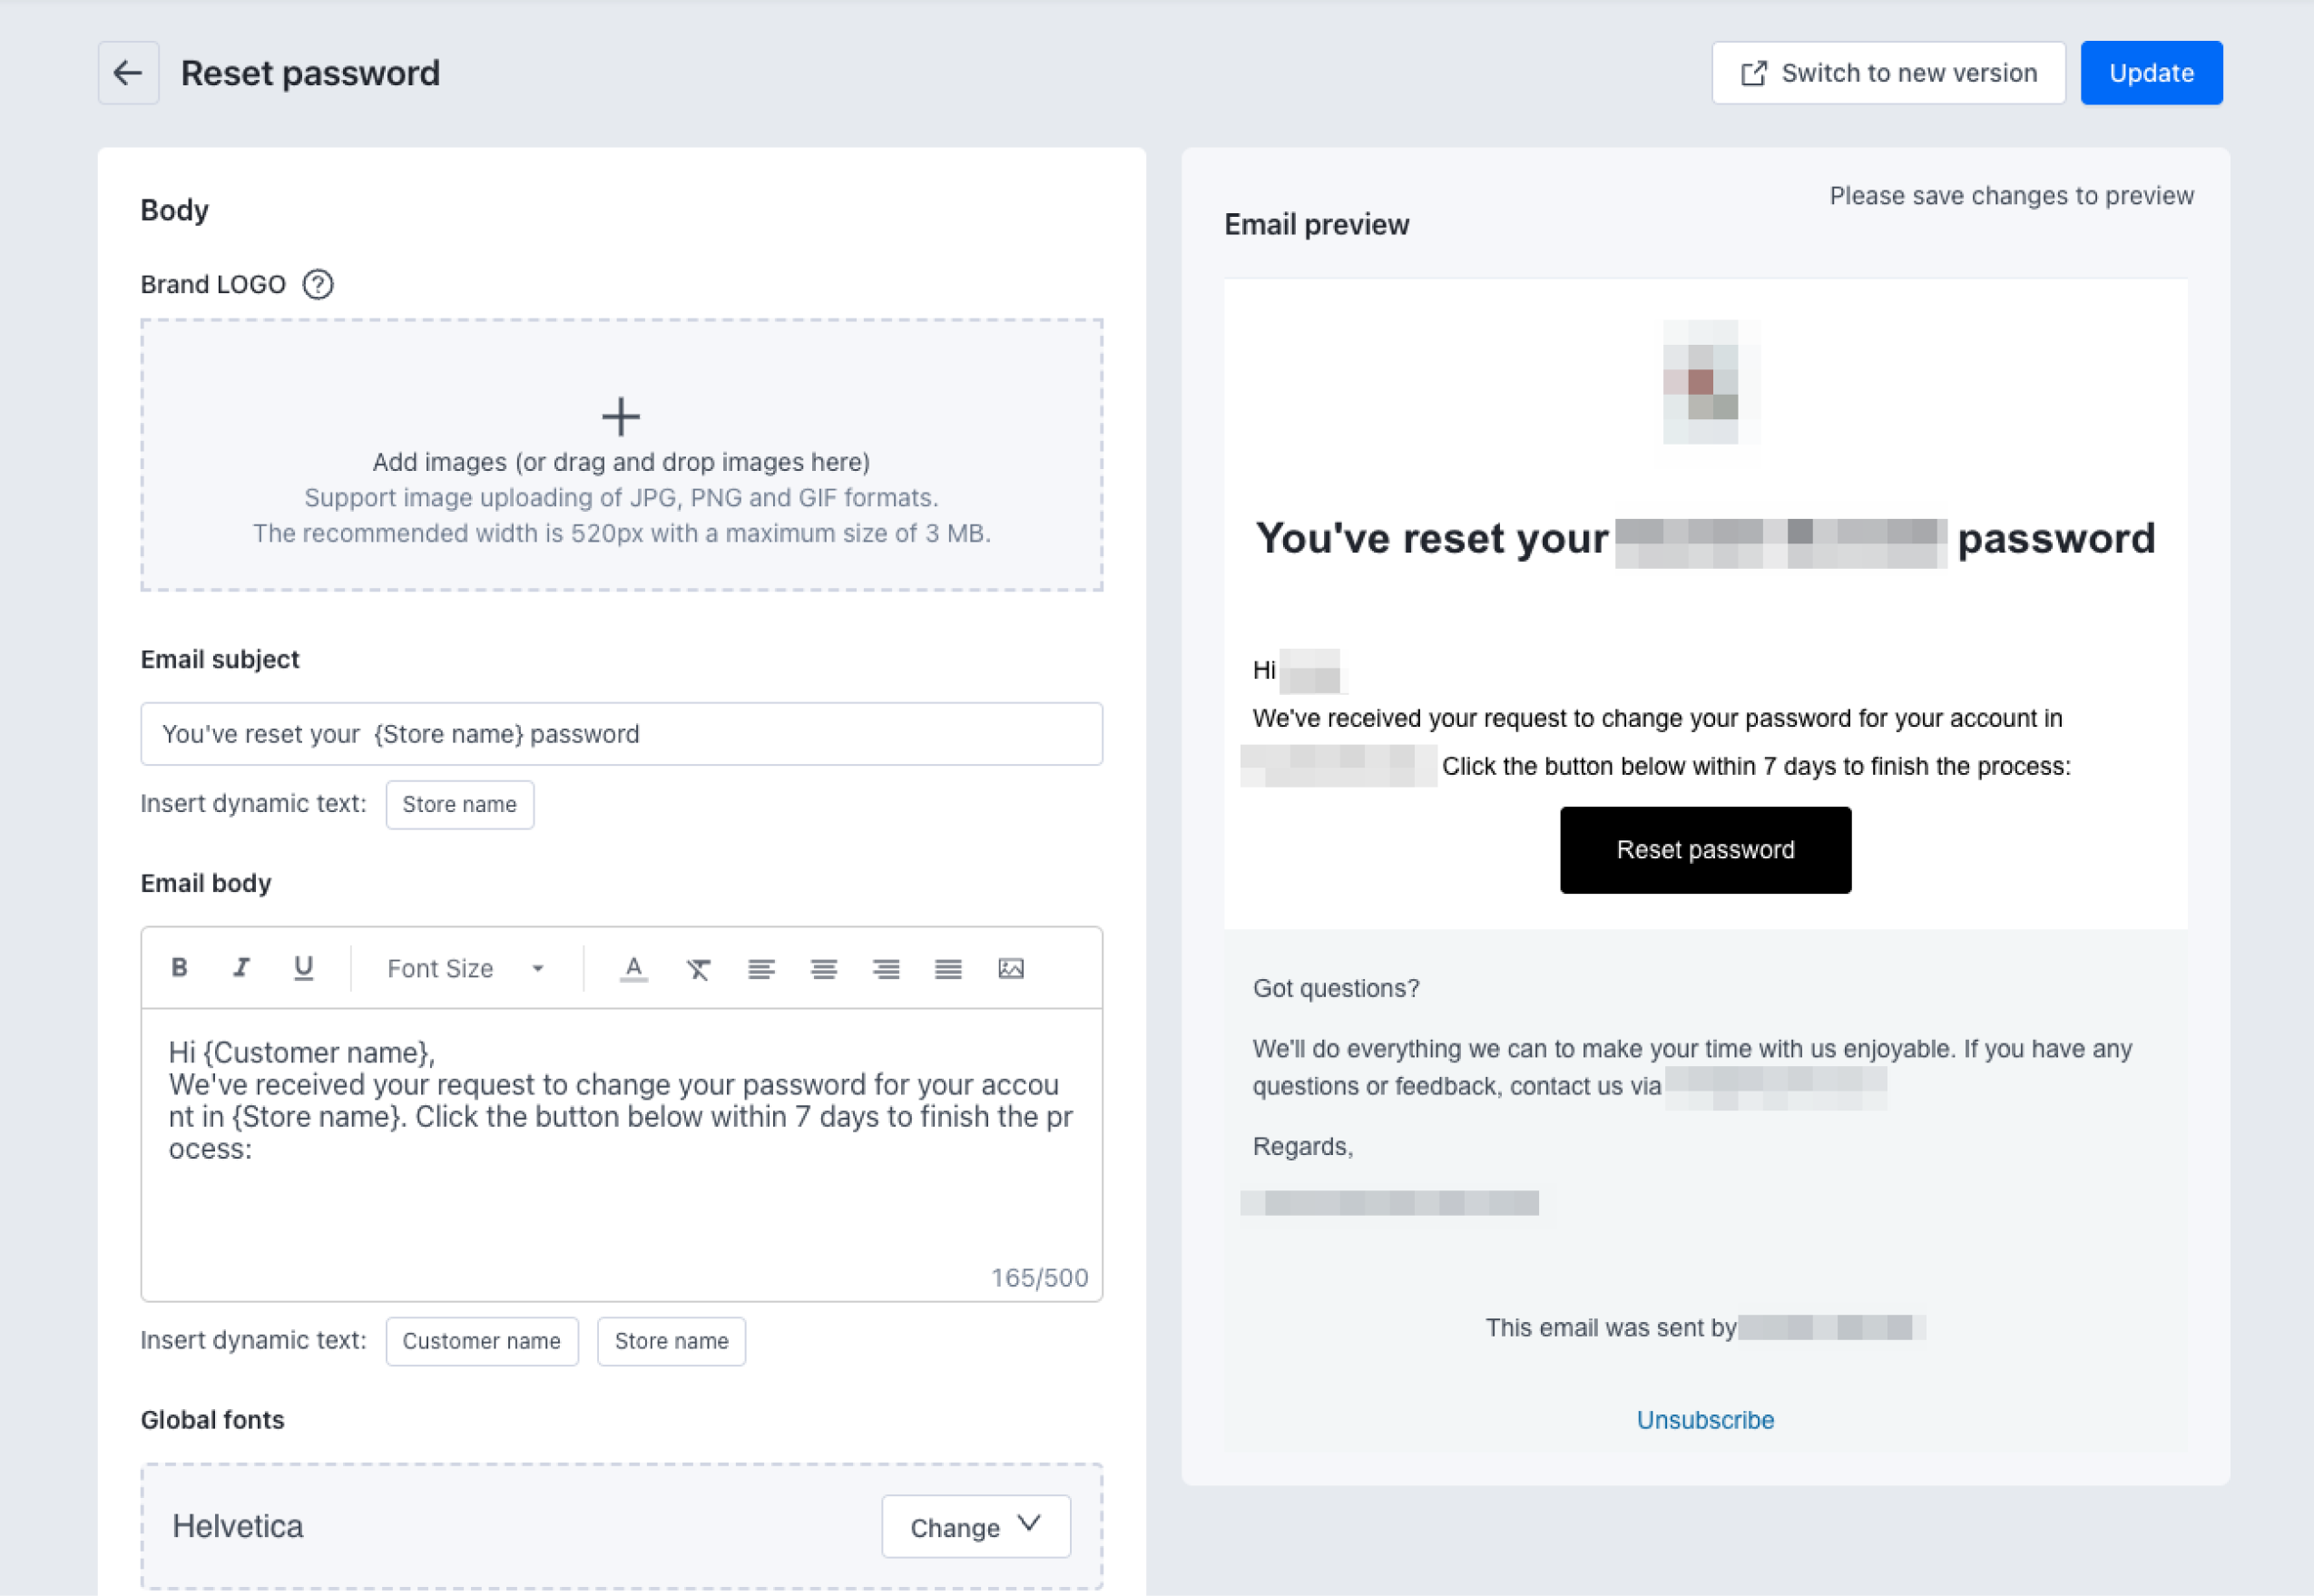Apply italic formatting in editor toolbar
Image resolution: width=2314 pixels, height=1596 pixels.
(241, 968)
